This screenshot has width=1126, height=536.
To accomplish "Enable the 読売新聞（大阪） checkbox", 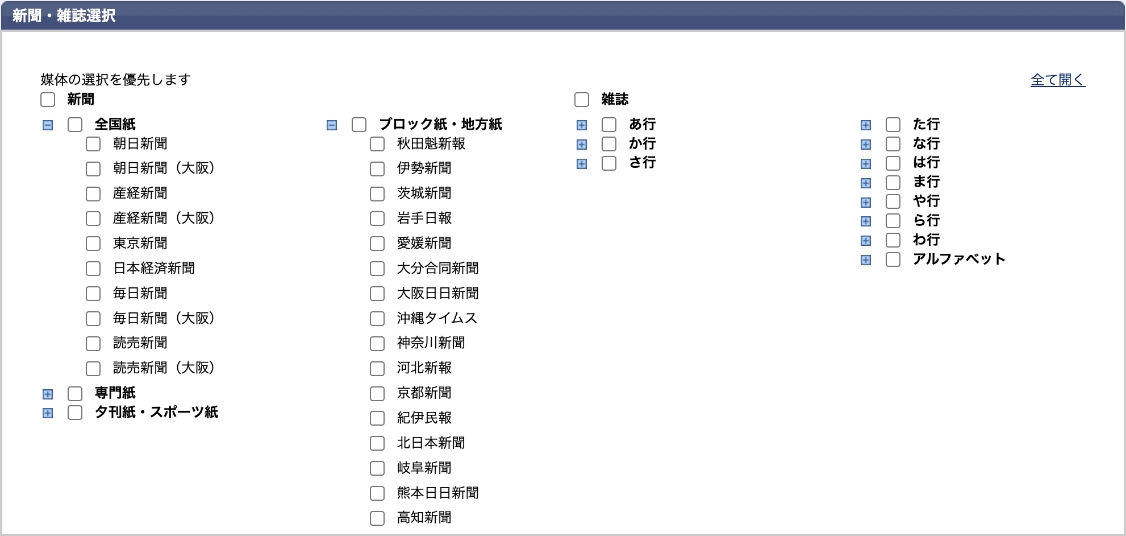I will coord(93,369).
